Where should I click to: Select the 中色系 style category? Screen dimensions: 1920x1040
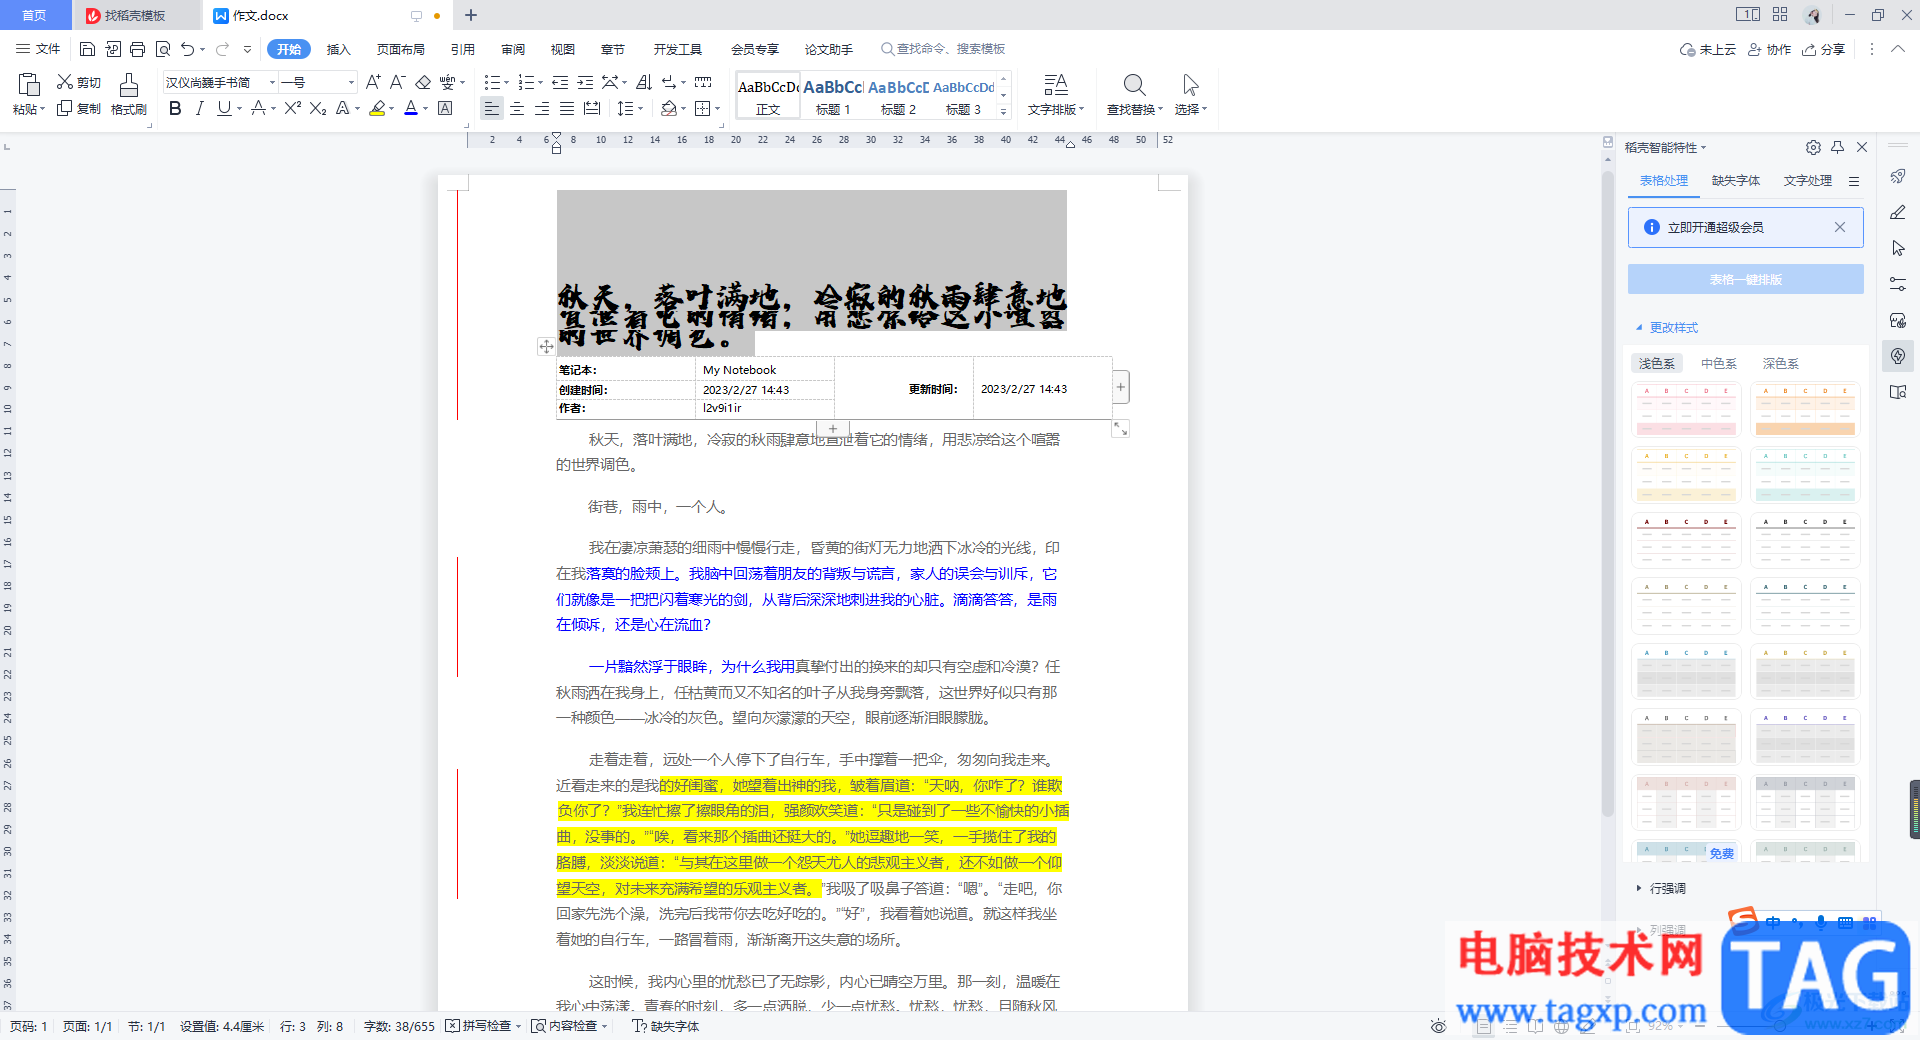(1719, 364)
